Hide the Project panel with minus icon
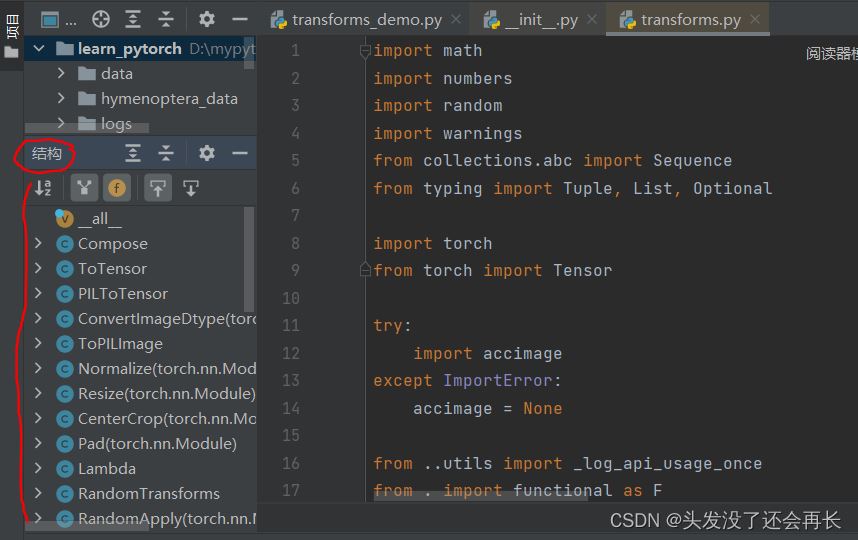 point(239,19)
